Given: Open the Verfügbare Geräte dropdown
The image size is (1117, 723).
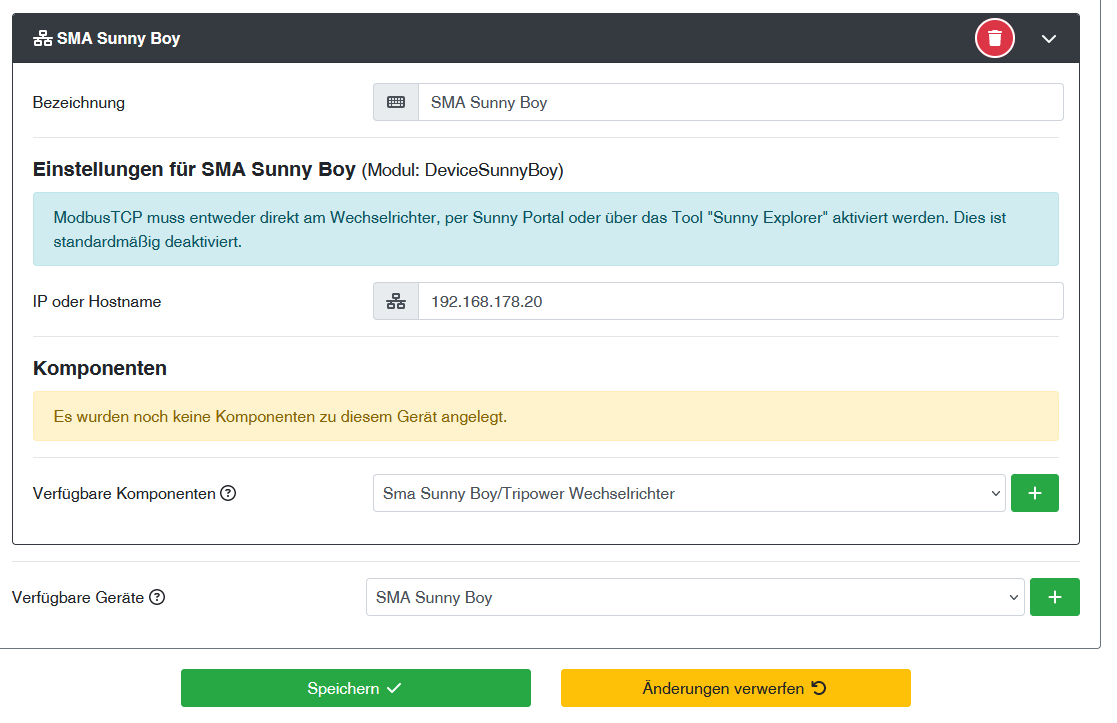Looking at the screenshot, I should click(695, 597).
